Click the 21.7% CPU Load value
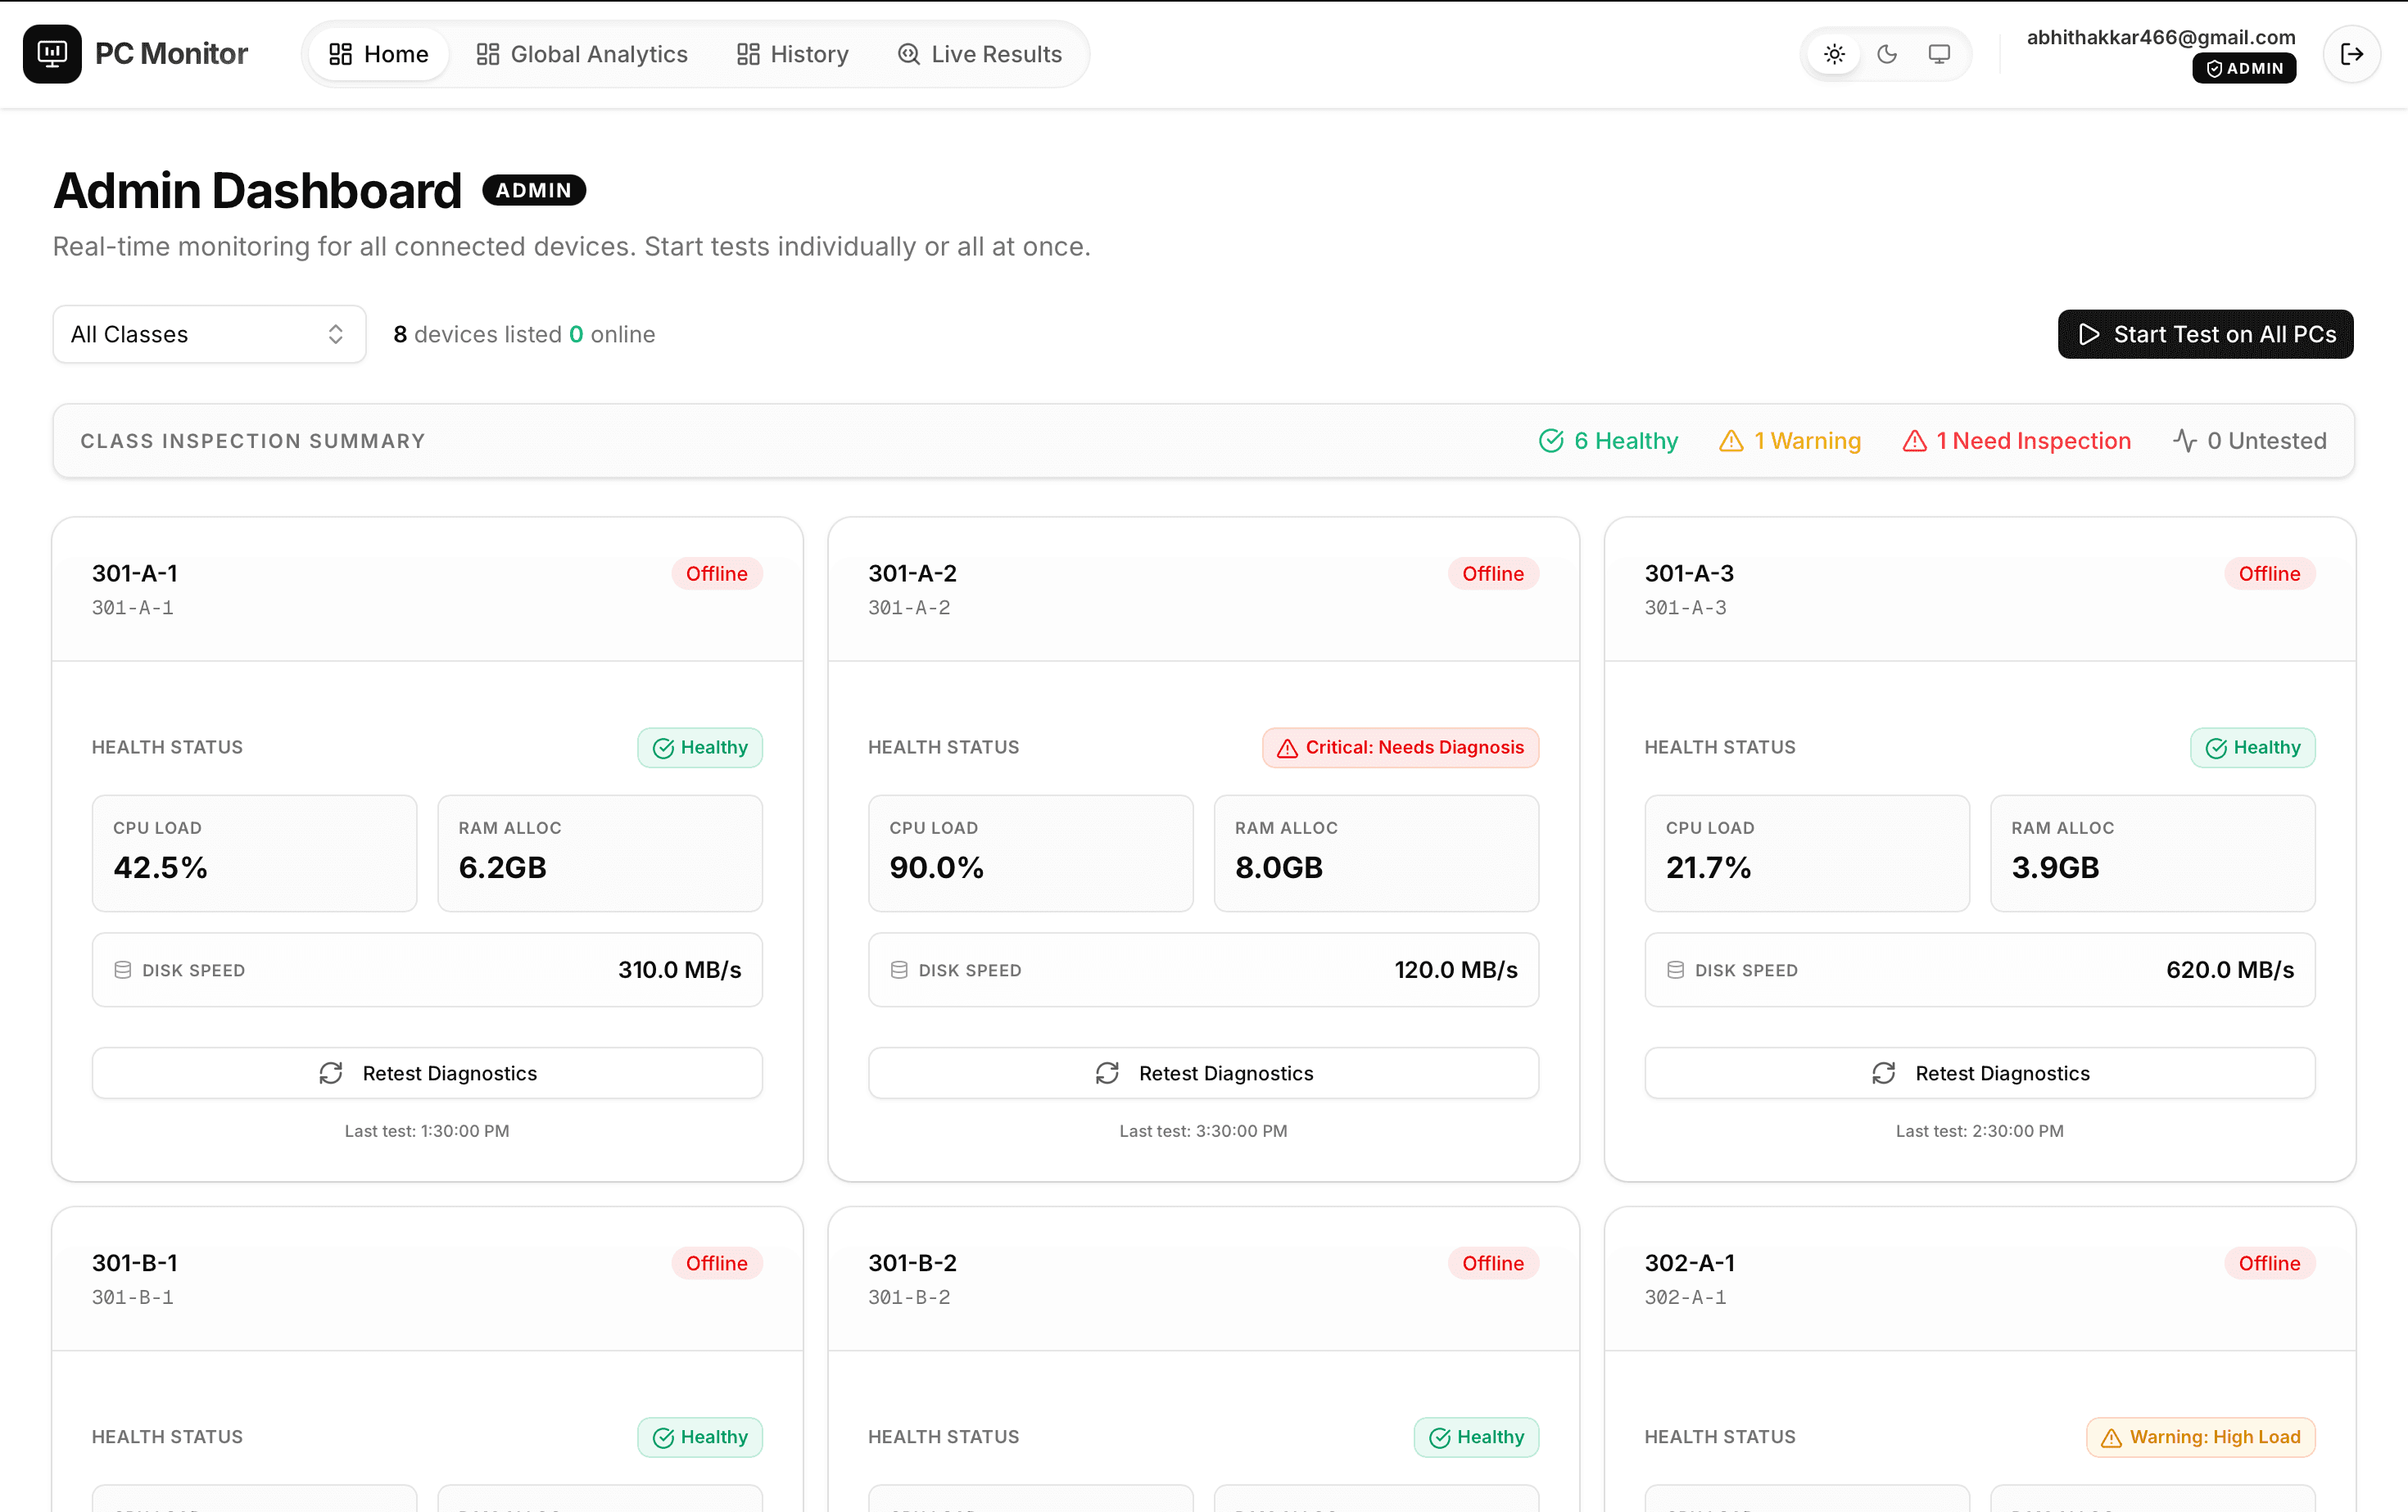The image size is (2408, 1512). pyautogui.click(x=1709, y=867)
